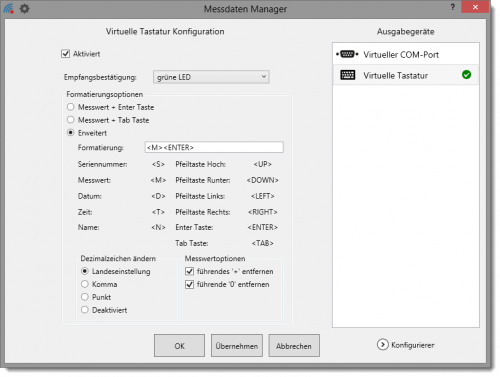Click the <DOWN> placeholder text
Screen dimensions: 500x377
263,180
